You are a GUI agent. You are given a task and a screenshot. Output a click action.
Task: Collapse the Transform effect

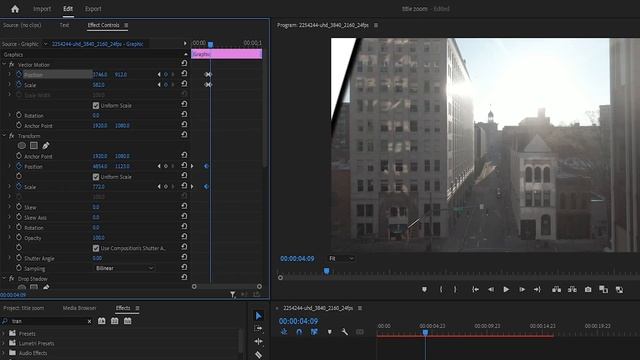click(x=4, y=136)
